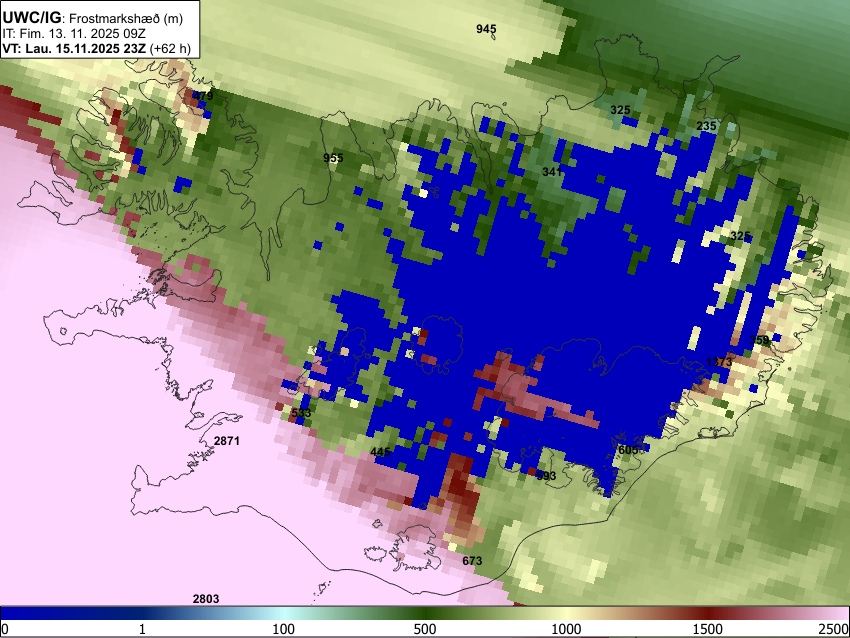
Task: Select the 479 station value in Westfjords
Action: (x=203, y=96)
